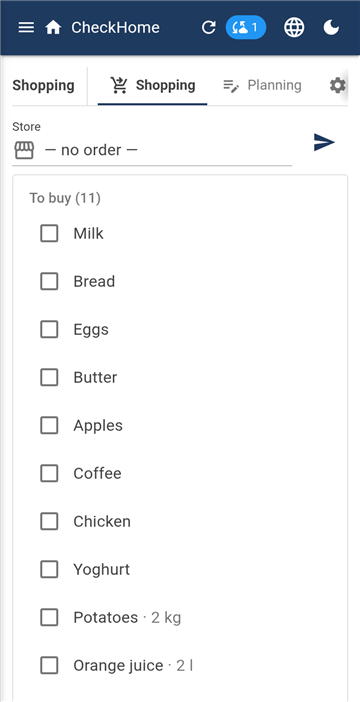Switch to the Planning tab
This screenshot has height=702, width=360.
[262, 85]
